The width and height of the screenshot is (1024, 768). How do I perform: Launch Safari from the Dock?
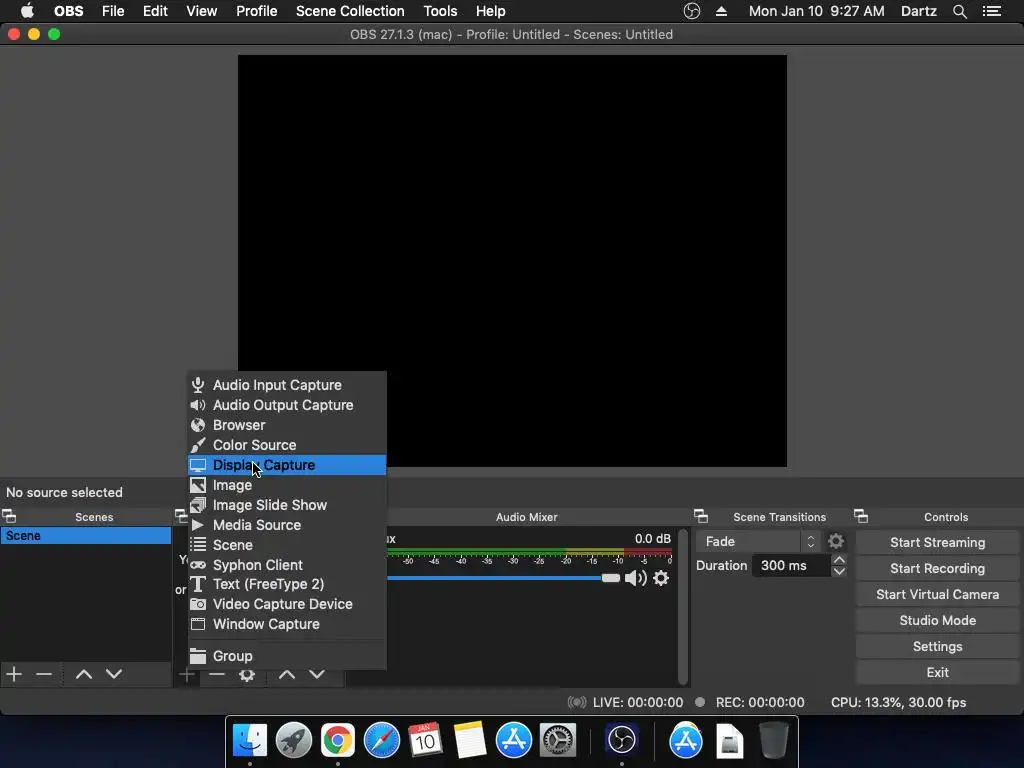coord(381,740)
